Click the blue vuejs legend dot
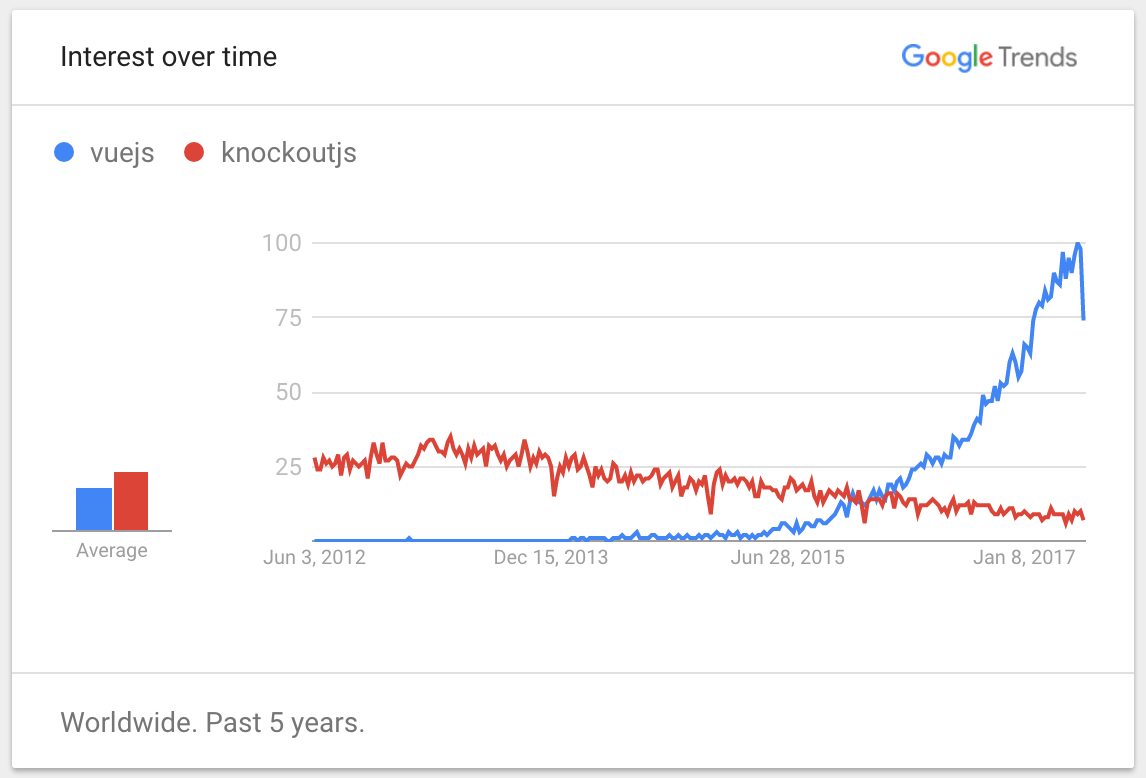Screen dimensions: 1146x778 66,153
